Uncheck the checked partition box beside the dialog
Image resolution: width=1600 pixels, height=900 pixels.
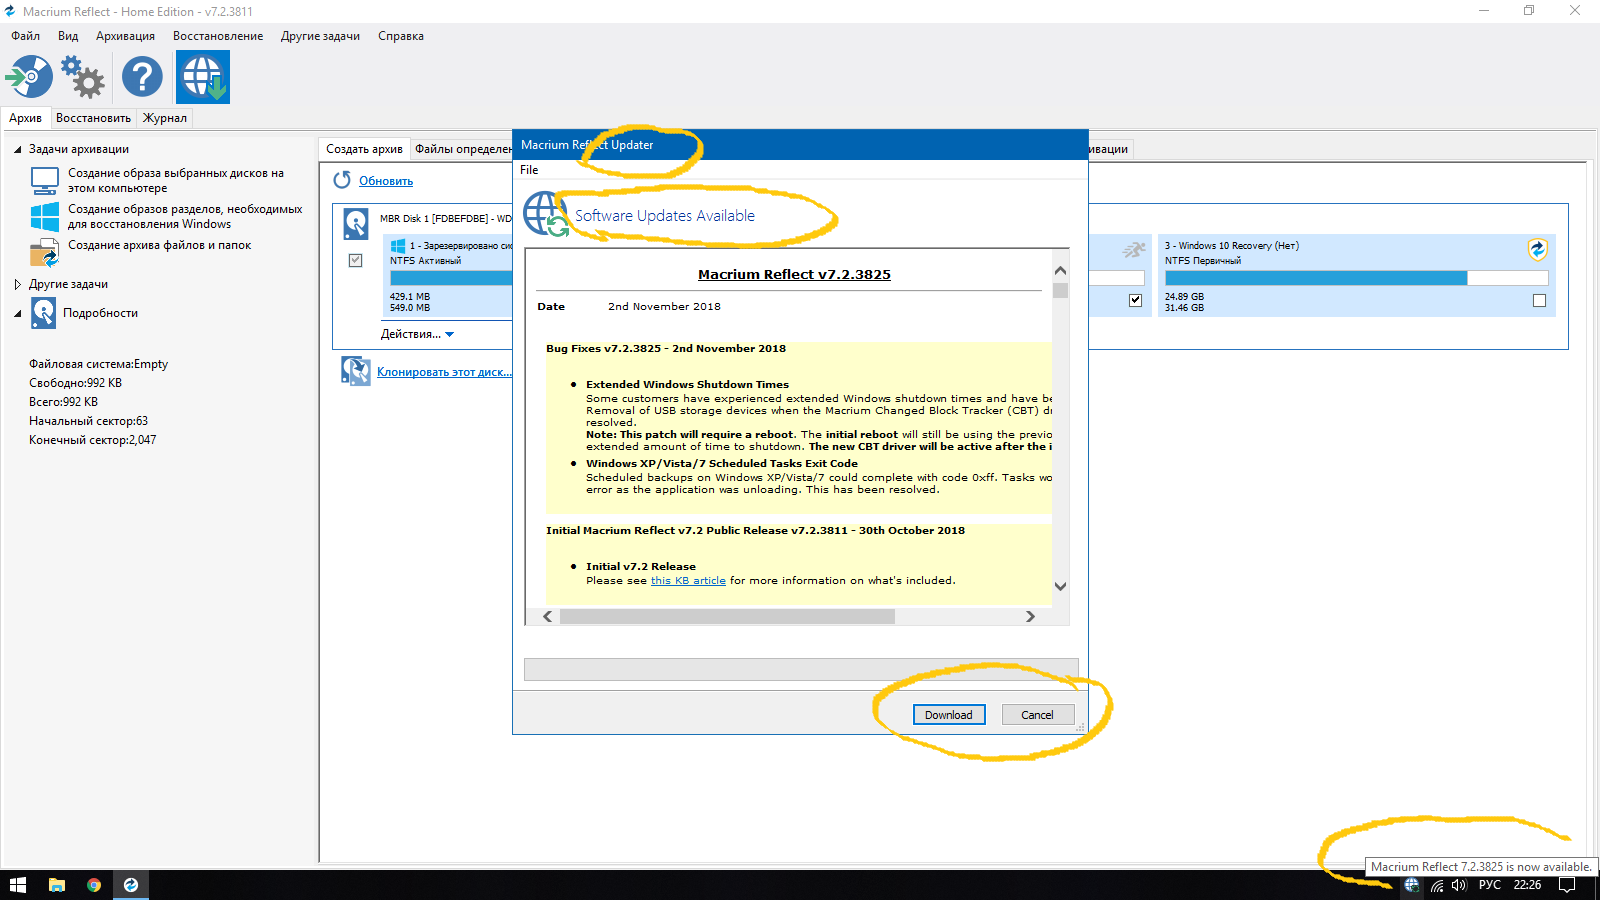[x=1135, y=300]
